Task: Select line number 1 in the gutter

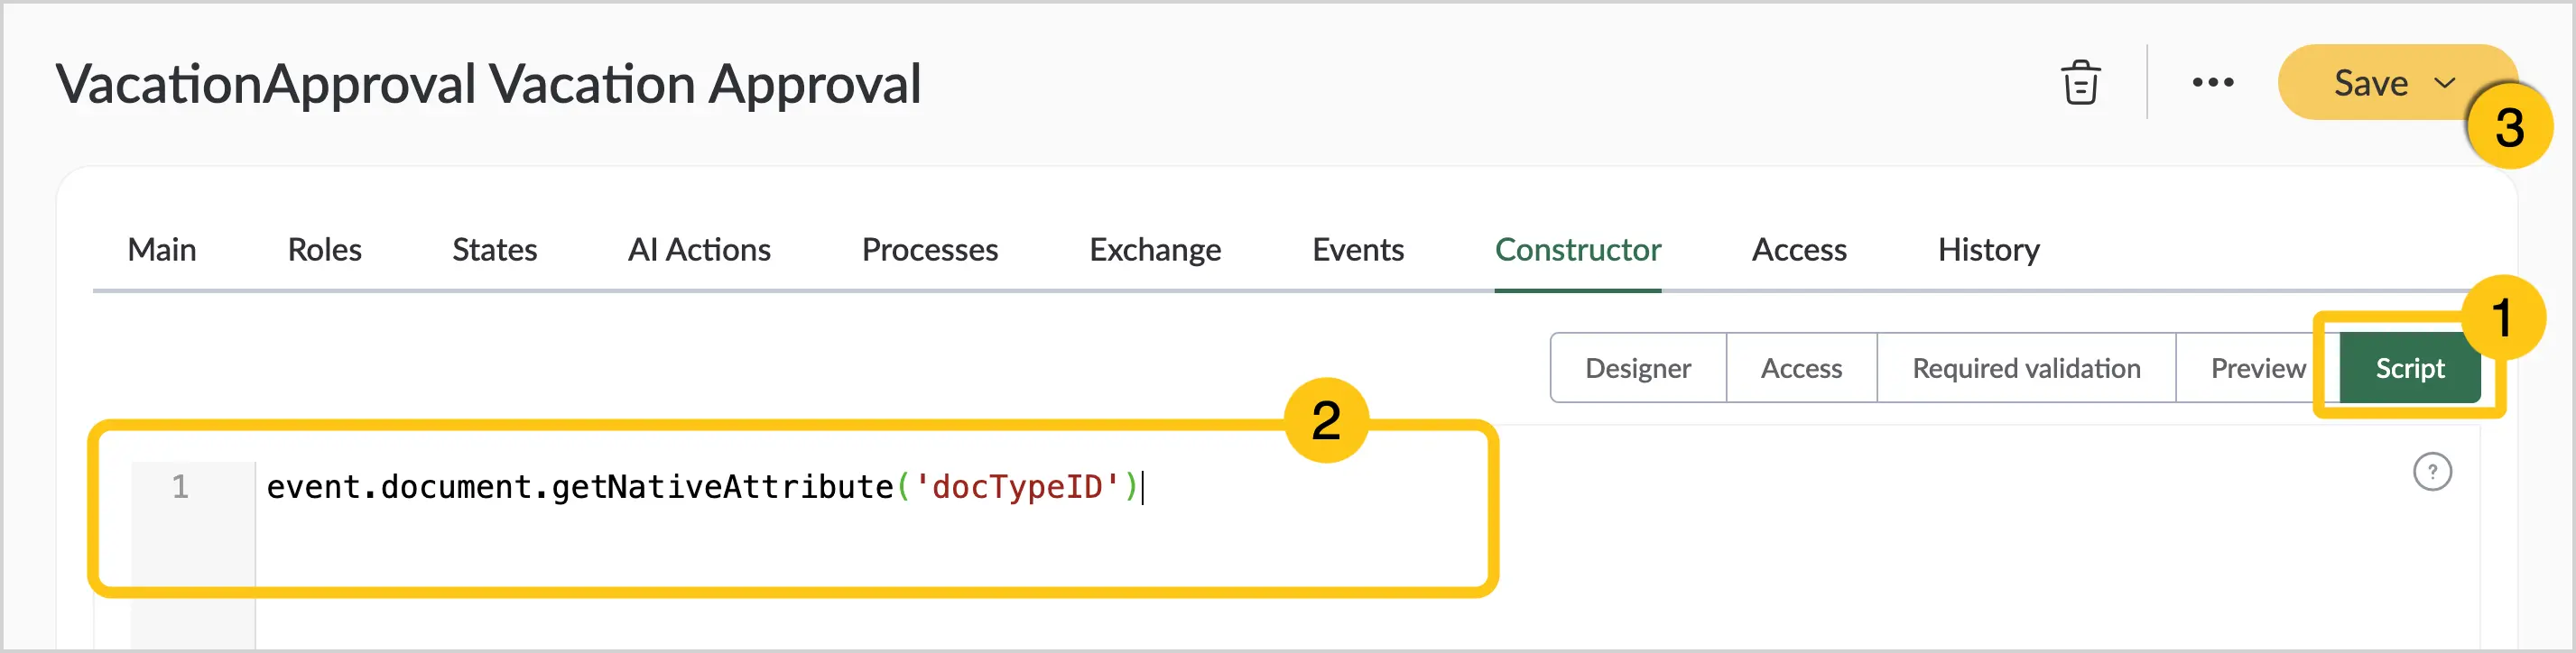Action: pyautogui.click(x=180, y=487)
